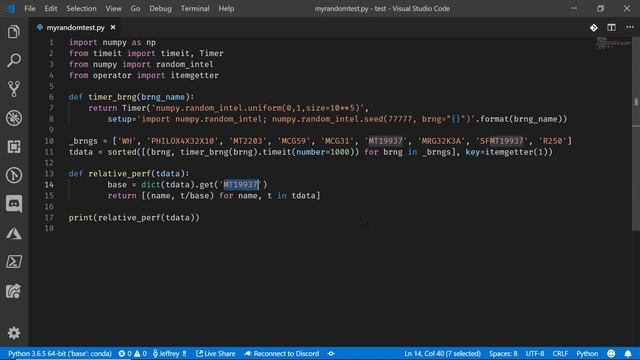Click 'PHILOX4X32X10' string on line 10

pyautogui.click(x=182, y=141)
